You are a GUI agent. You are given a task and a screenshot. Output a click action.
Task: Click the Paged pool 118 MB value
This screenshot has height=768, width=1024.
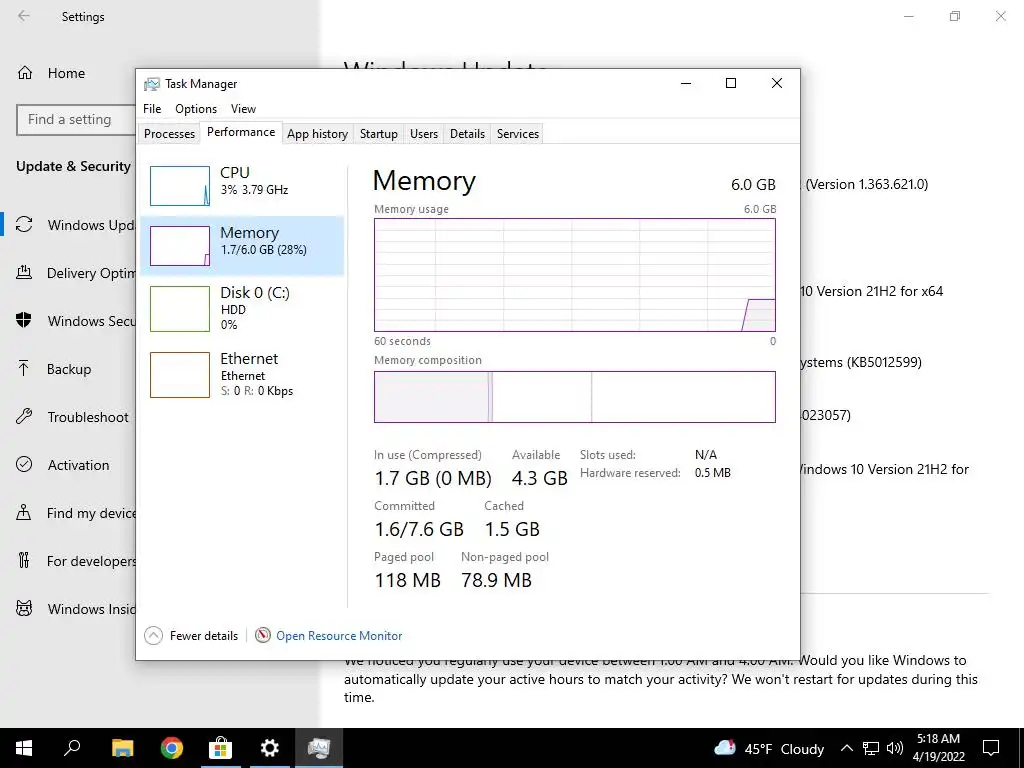click(408, 580)
